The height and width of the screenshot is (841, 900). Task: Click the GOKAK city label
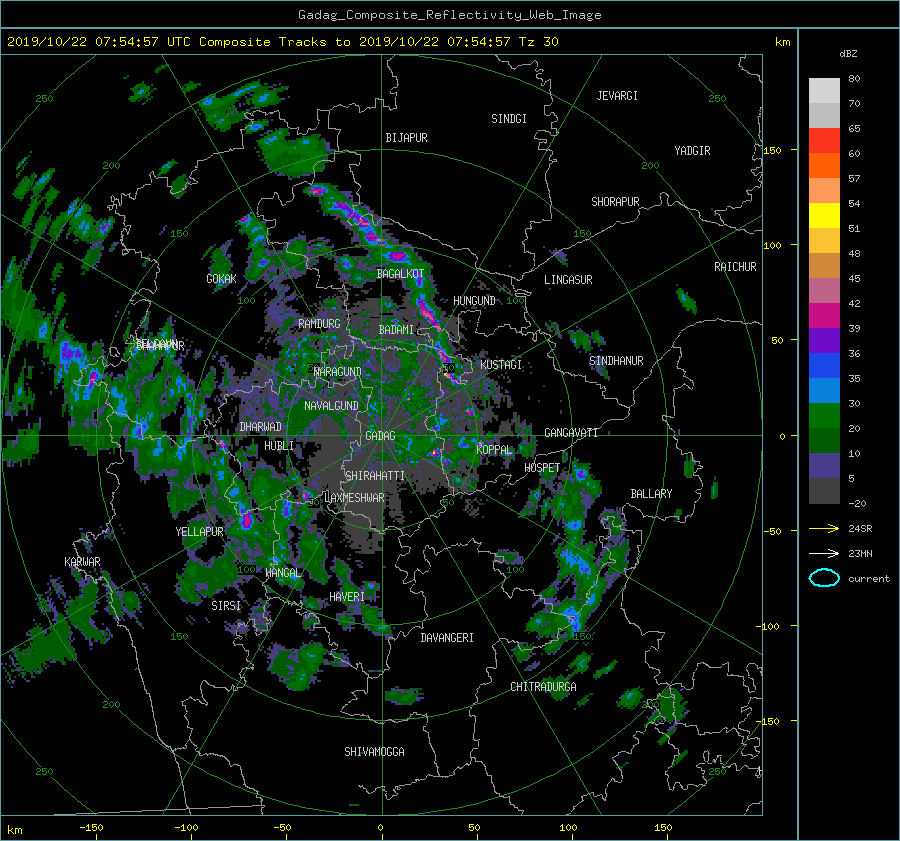(222, 279)
